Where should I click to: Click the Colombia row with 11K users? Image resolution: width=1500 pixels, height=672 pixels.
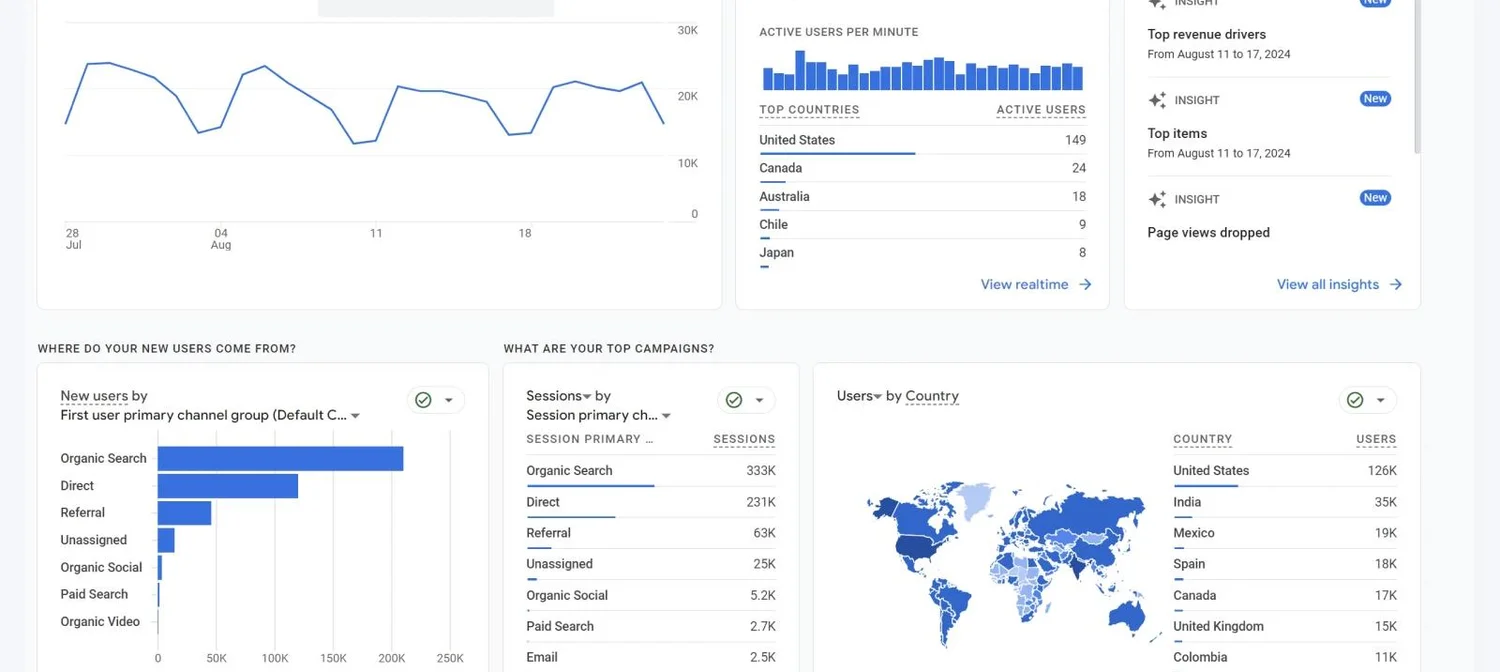1285,657
